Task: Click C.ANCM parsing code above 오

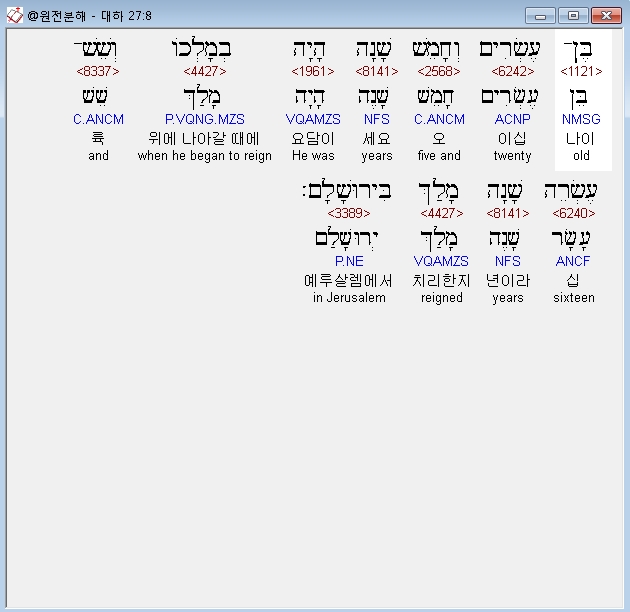Action: 439,119
